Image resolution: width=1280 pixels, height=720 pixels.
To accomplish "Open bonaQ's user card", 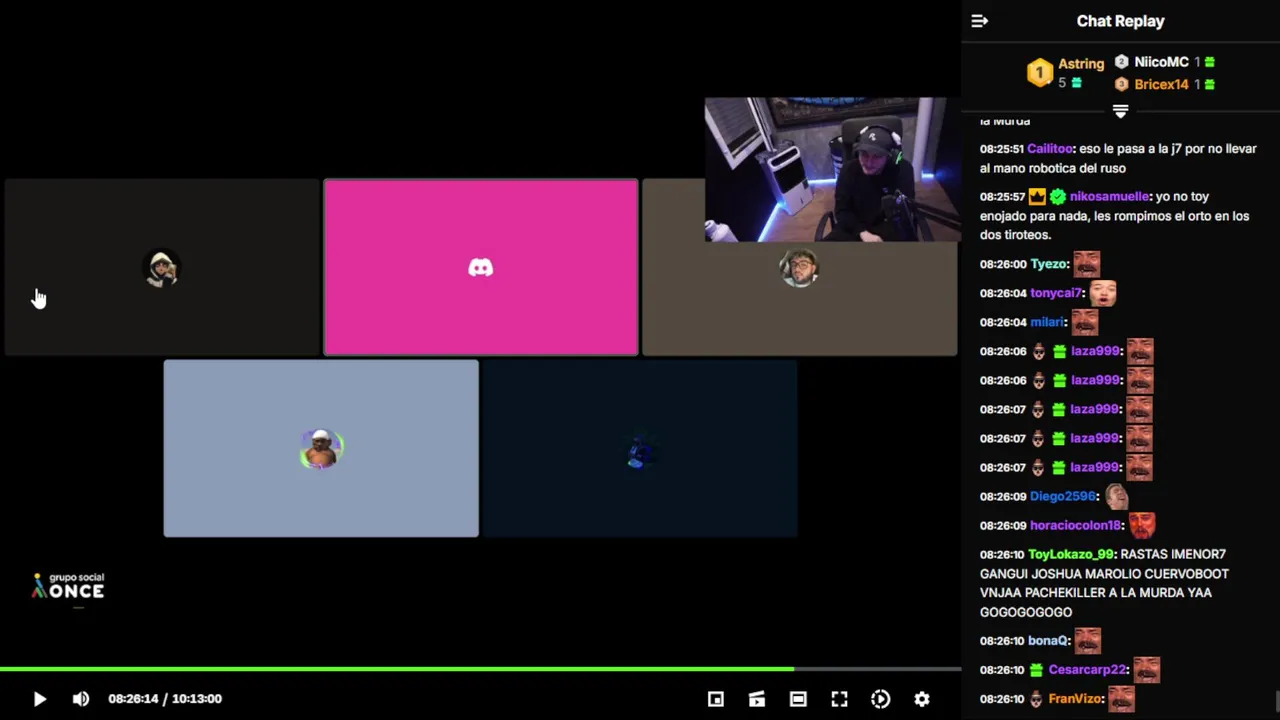I will [1048, 641].
